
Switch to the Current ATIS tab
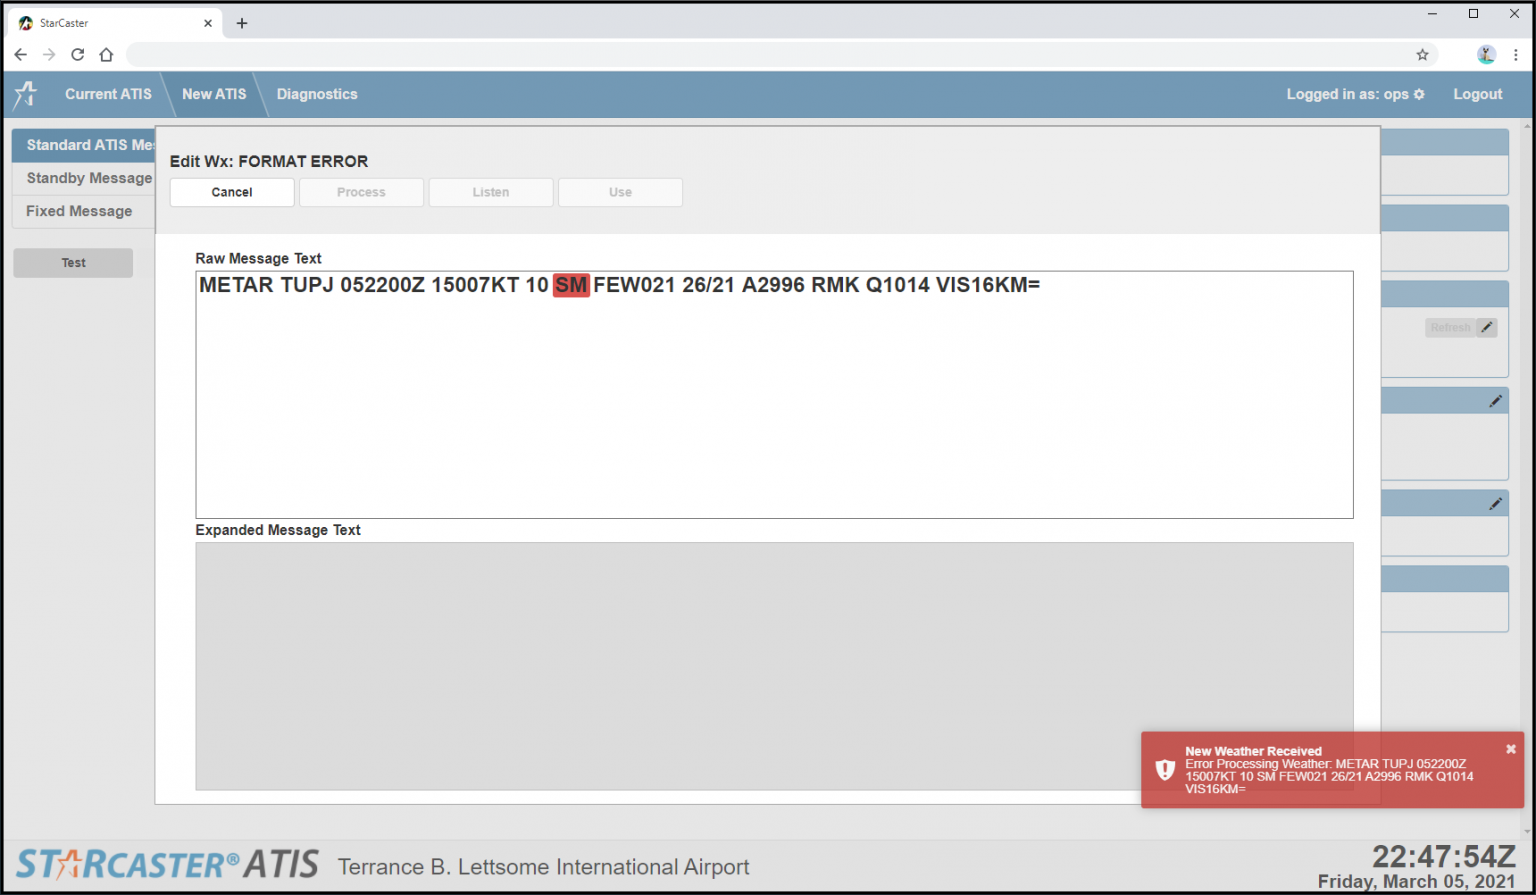(x=108, y=94)
